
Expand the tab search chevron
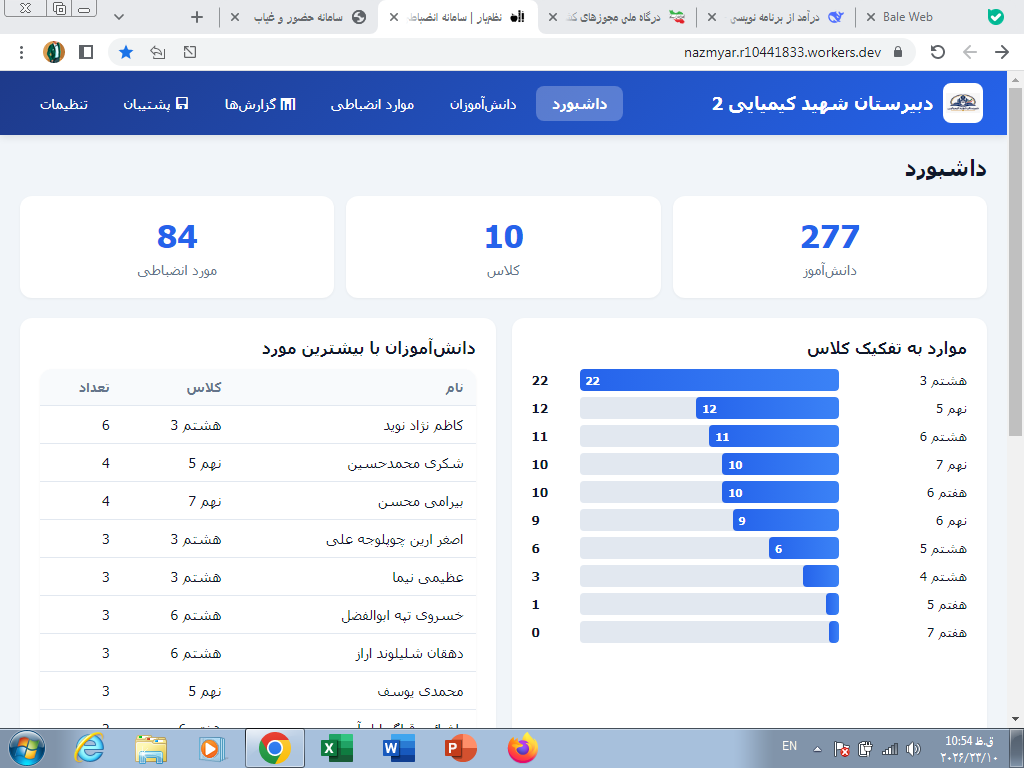coord(119,17)
